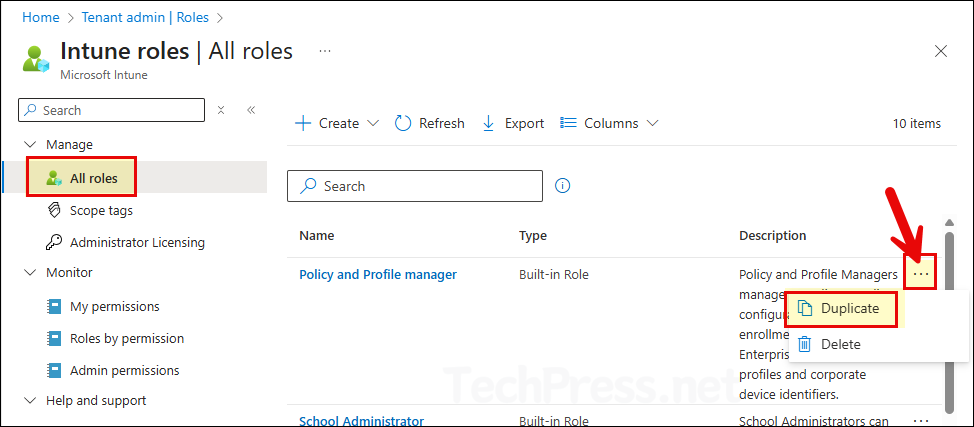974x427 pixels.
Task: Focus the sidebar Search box
Action: (112, 110)
